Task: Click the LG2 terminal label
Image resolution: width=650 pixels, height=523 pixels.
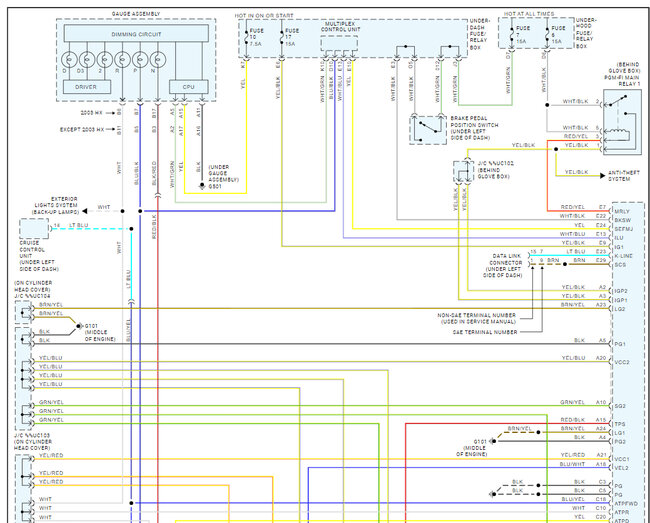Action: pos(620,309)
